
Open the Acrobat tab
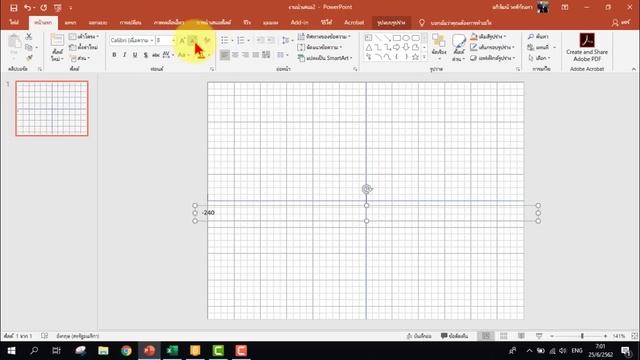(354, 22)
